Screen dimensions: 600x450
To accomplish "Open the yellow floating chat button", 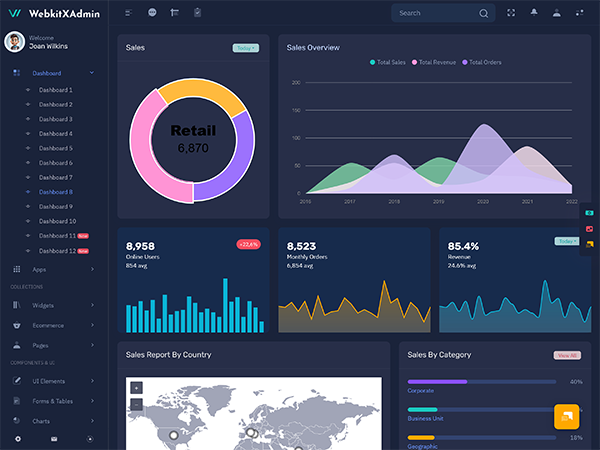I will 567,416.
